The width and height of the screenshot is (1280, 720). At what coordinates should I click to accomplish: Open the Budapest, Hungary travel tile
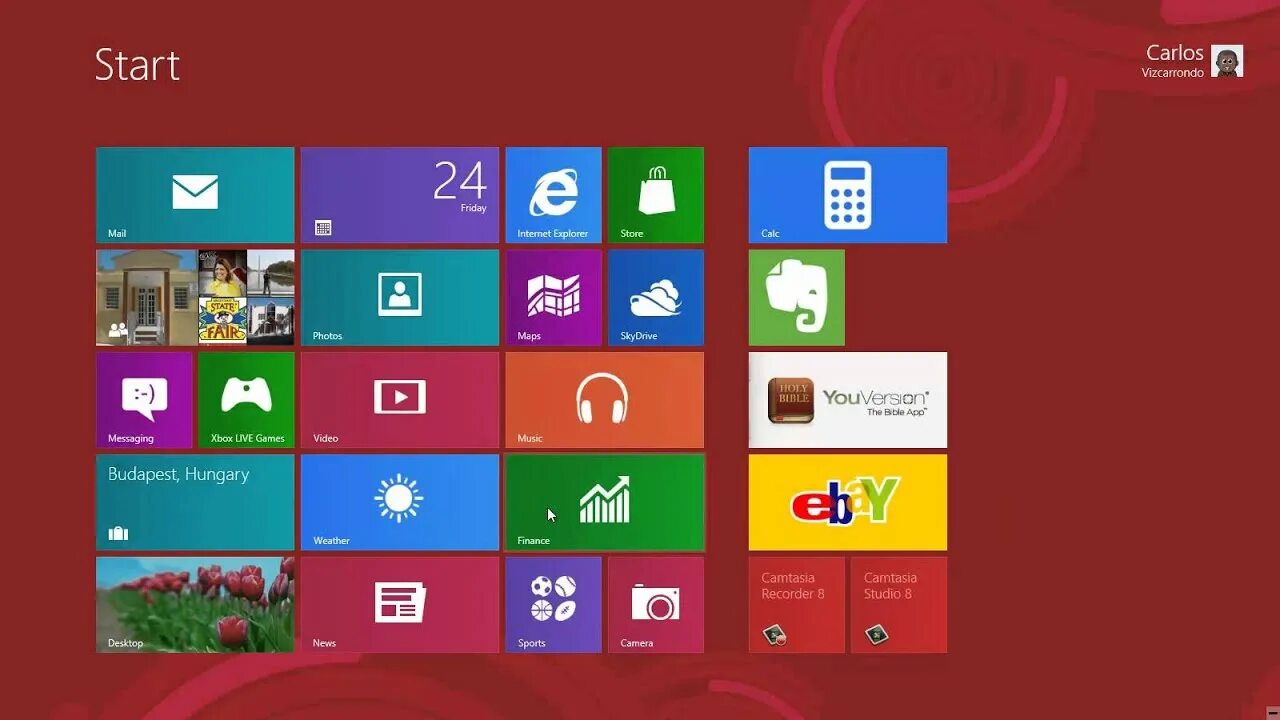(x=195, y=503)
